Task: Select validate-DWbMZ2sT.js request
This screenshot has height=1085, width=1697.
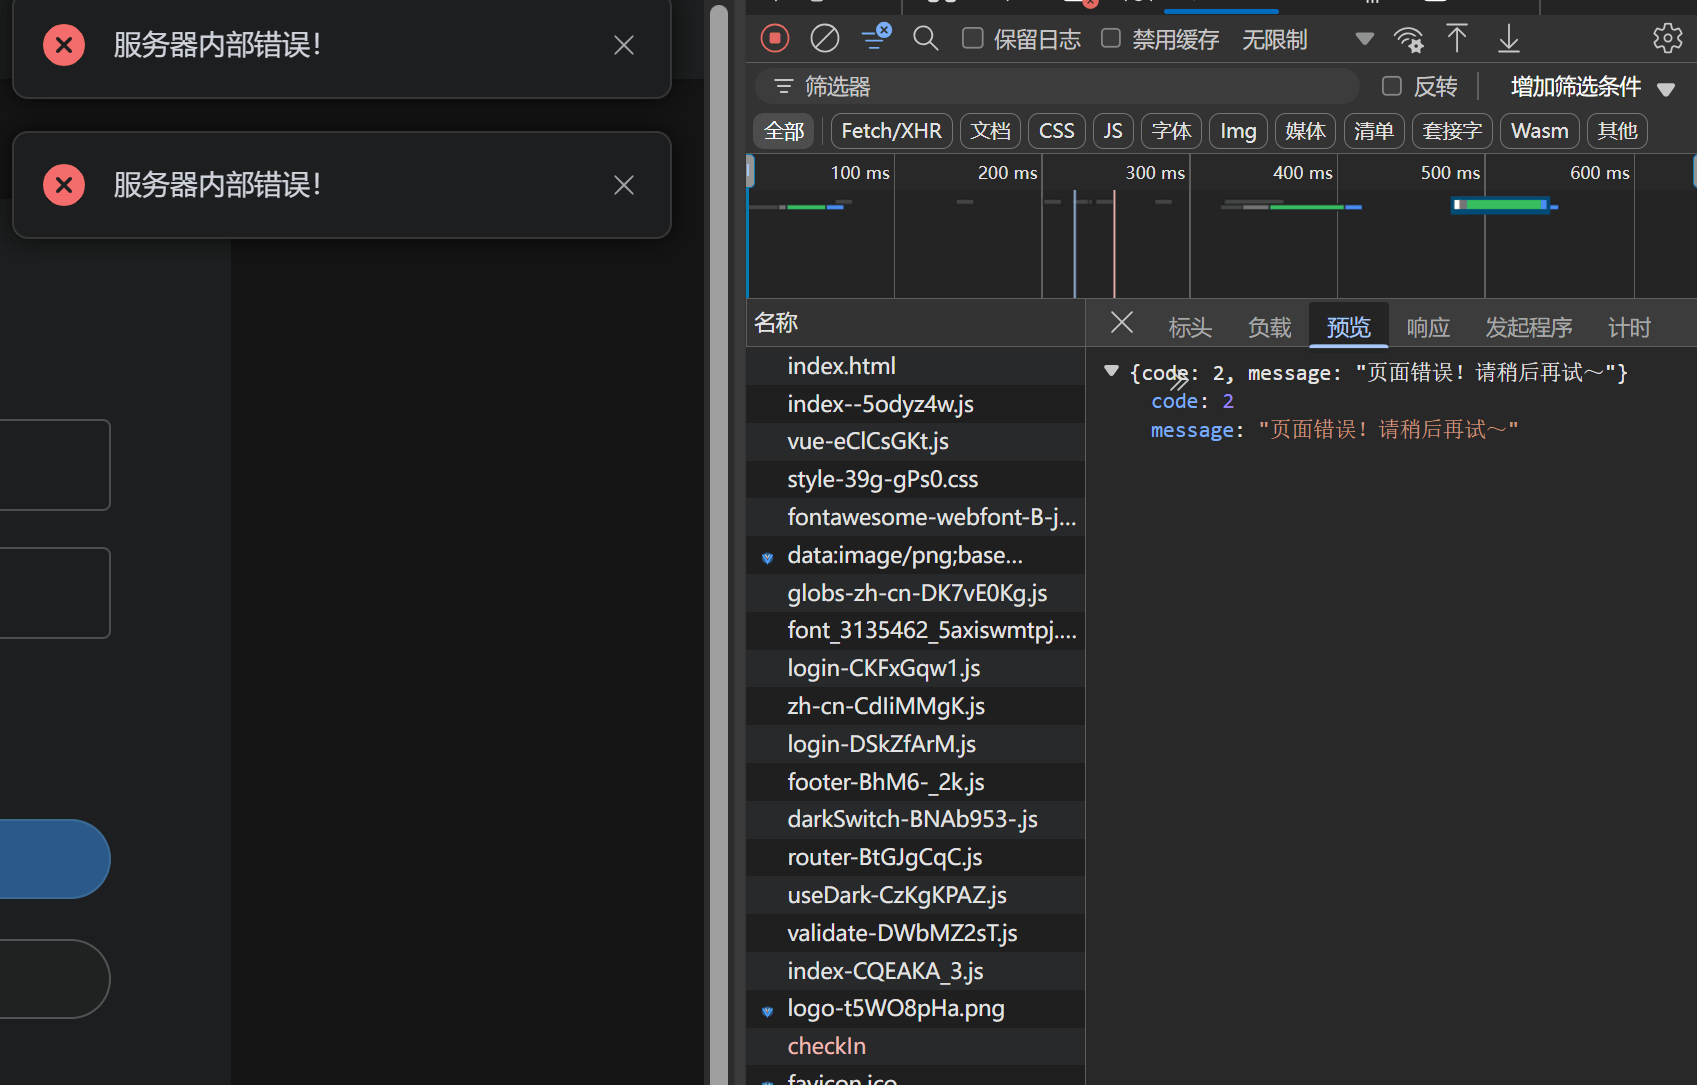Action: point(916,933)
